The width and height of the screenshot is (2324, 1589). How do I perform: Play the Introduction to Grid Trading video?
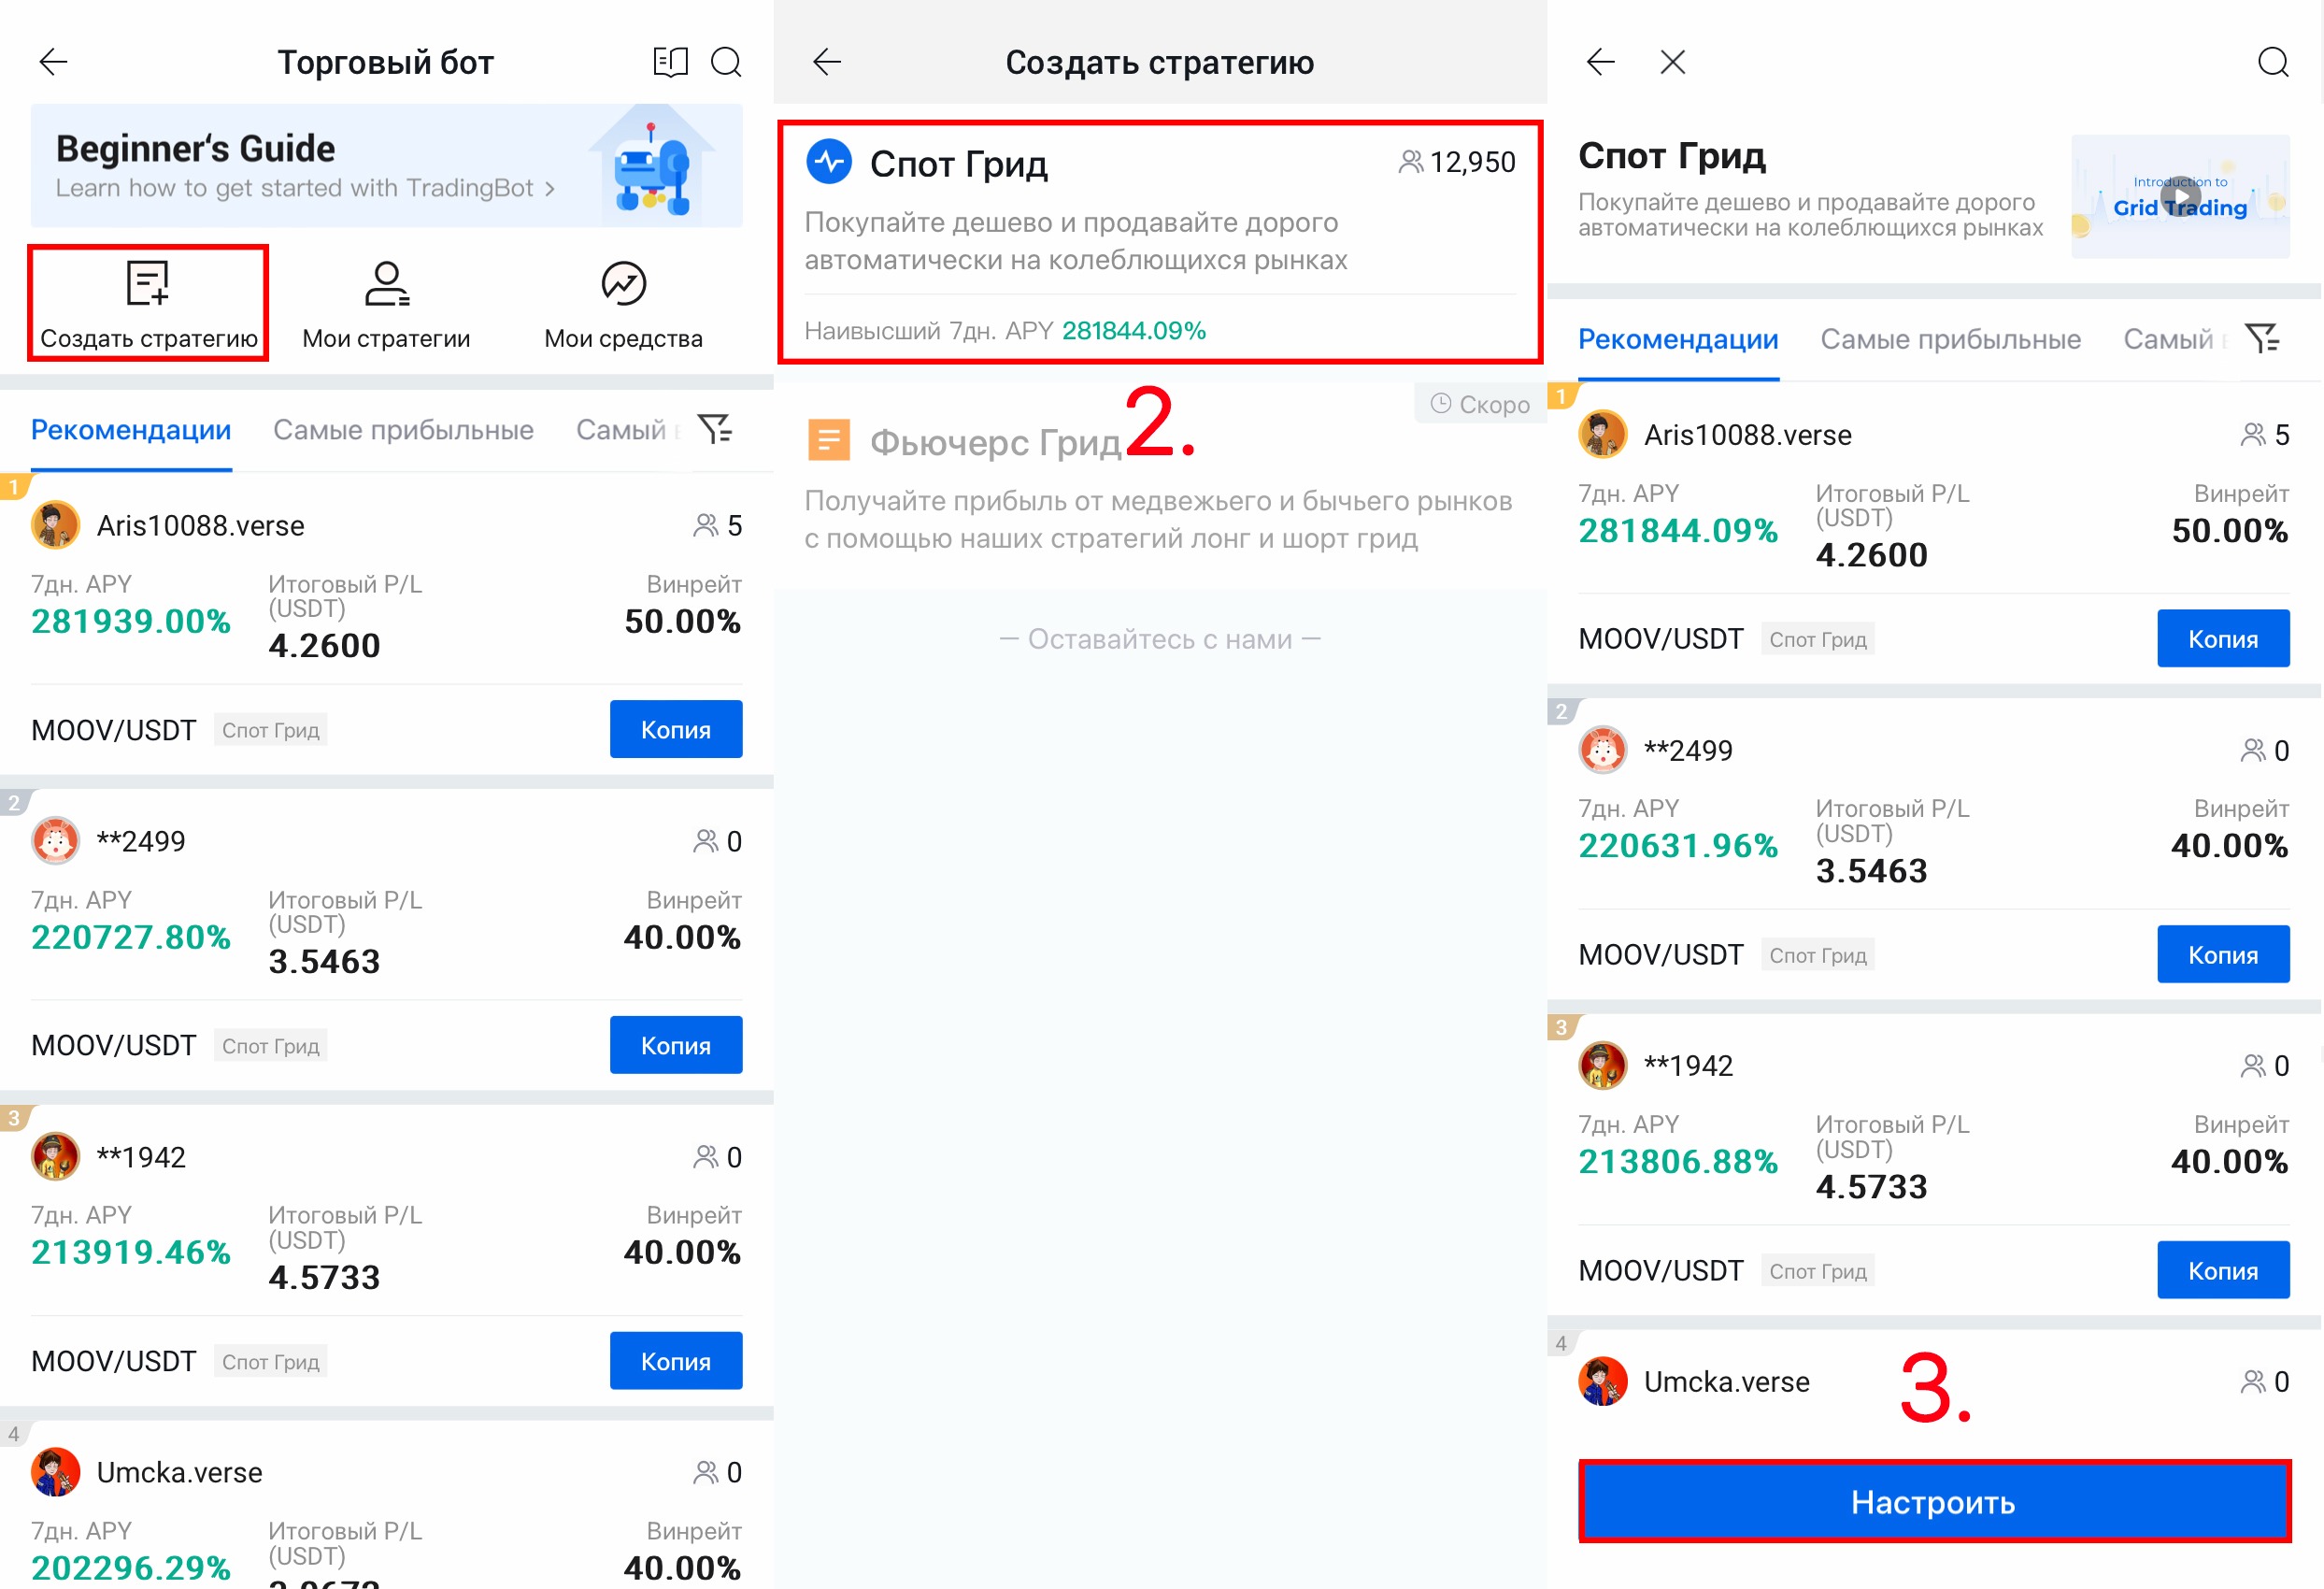click(2179, 197)
